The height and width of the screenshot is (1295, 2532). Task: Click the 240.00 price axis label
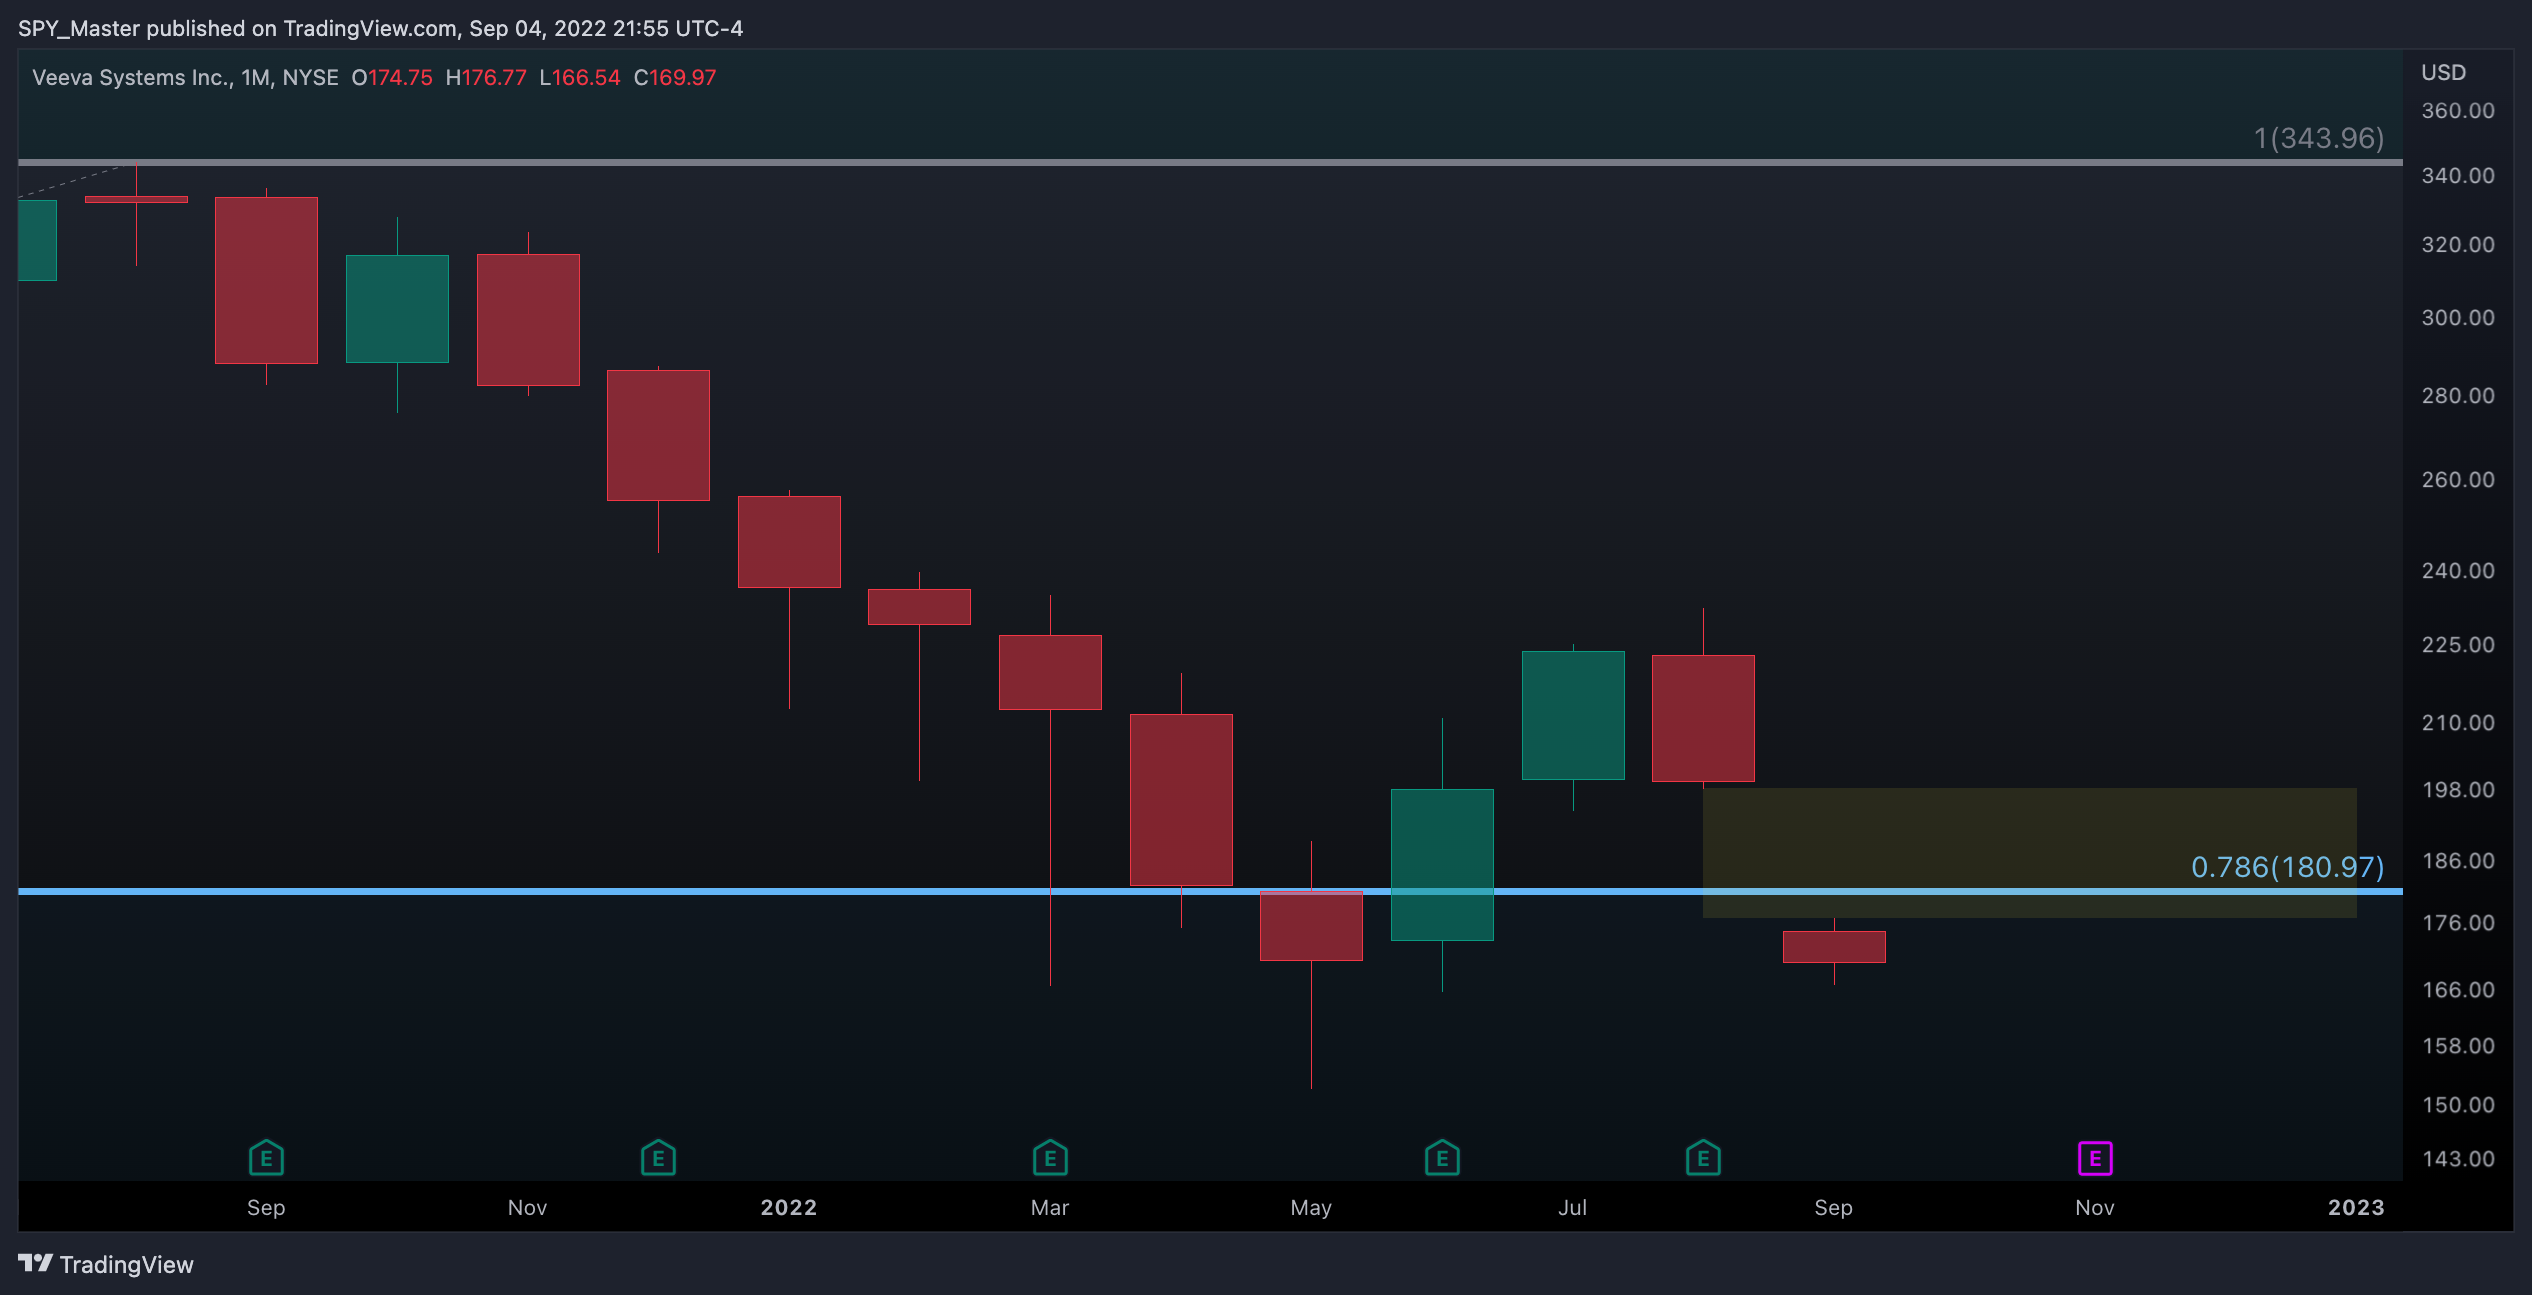coord(2457,570)
